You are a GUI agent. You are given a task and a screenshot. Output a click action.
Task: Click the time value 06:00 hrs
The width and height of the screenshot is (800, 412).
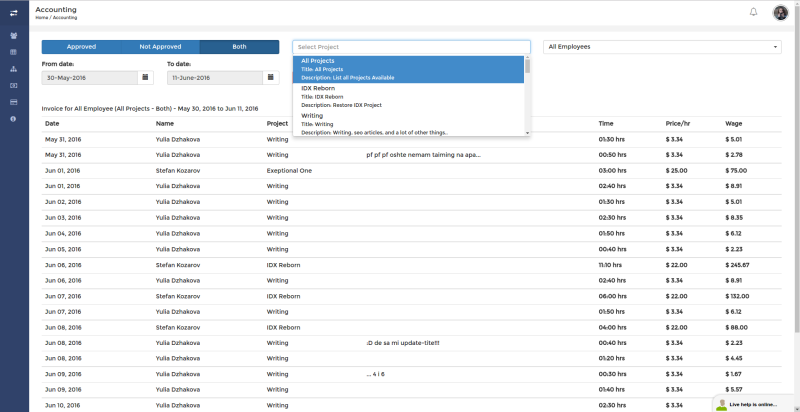click(x=612, y=296)
